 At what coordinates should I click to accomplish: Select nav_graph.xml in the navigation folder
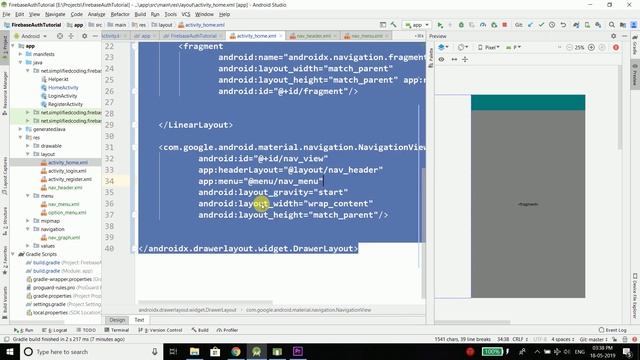coord(64,238)
